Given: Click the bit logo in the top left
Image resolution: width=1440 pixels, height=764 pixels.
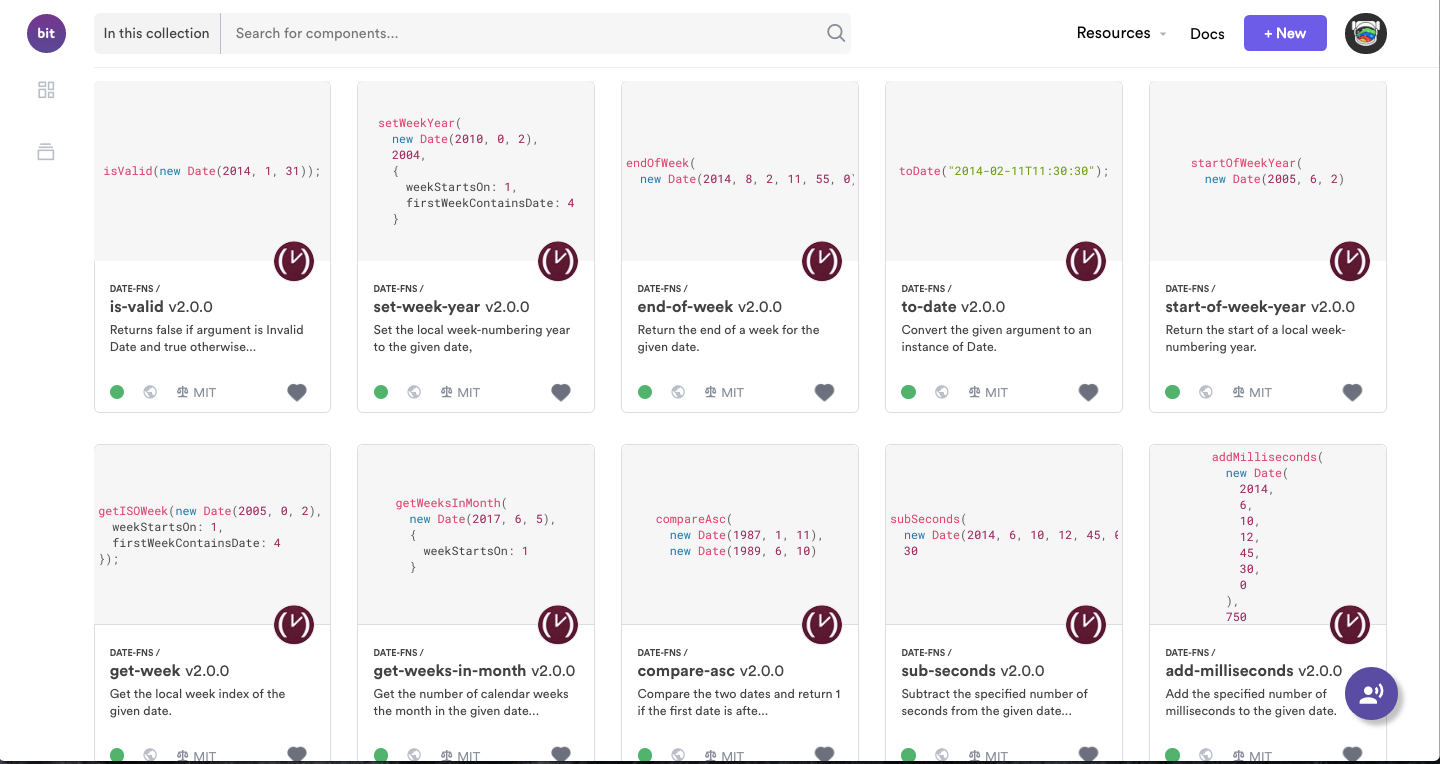Looking at the screenshot, I should point(46,33).
